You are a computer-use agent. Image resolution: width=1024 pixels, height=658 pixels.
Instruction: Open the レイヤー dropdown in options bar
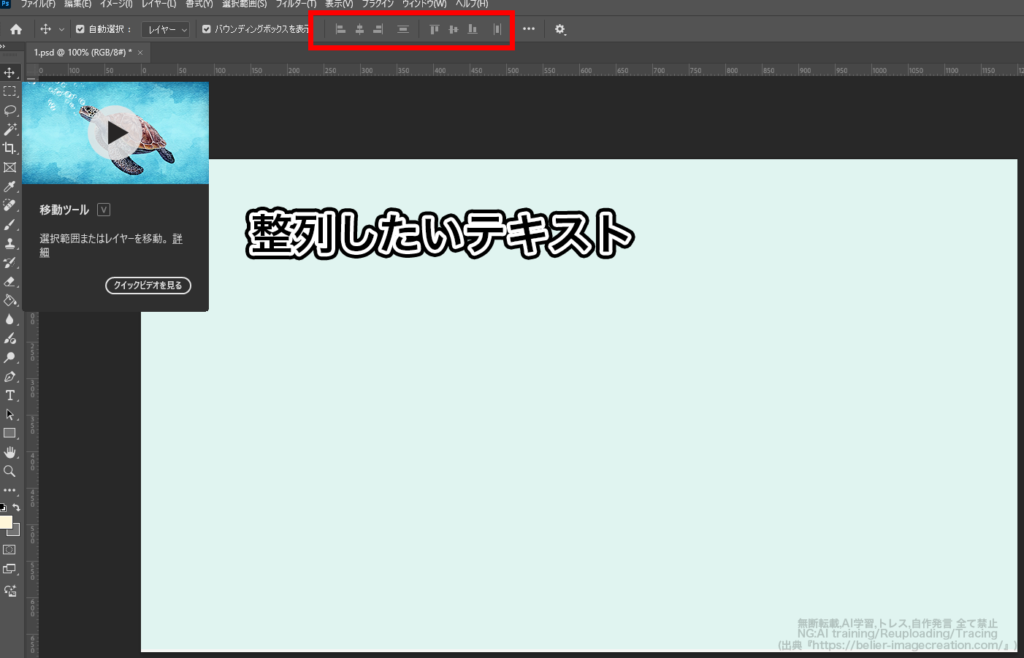166,29
